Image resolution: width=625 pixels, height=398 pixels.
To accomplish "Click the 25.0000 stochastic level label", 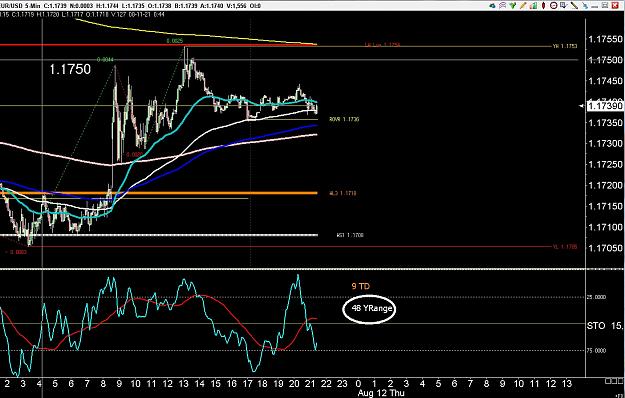I will click(x=597, y=297).
